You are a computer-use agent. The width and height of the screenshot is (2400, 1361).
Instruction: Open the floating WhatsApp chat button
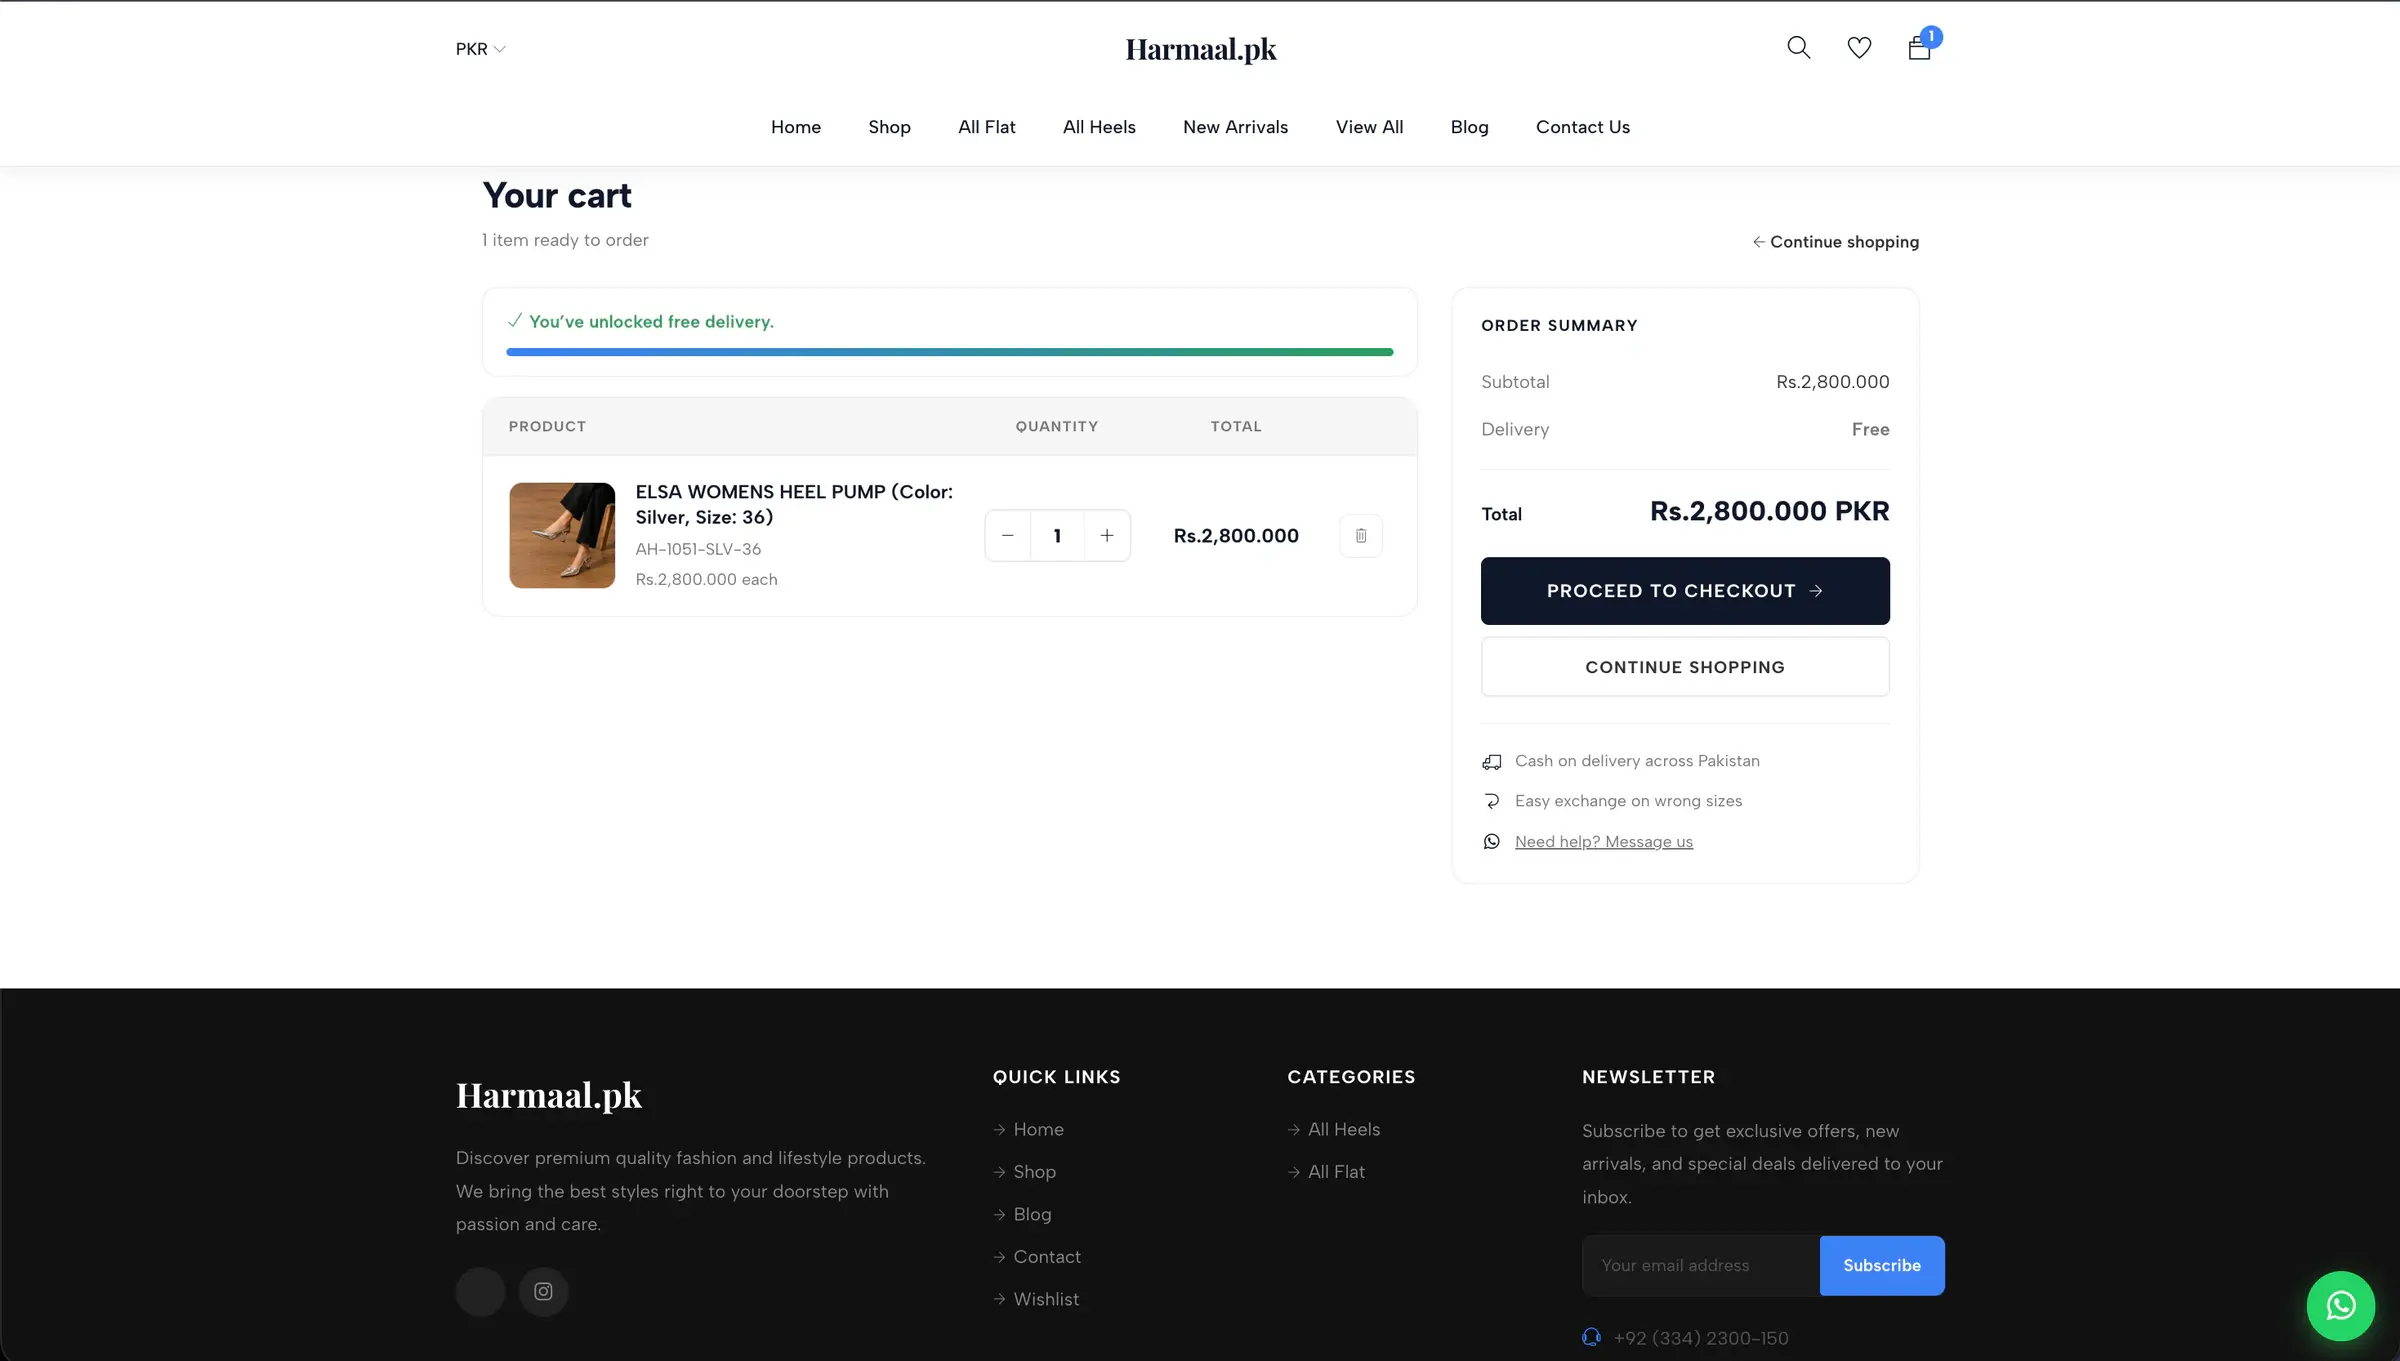(x=2340, y=1305)
